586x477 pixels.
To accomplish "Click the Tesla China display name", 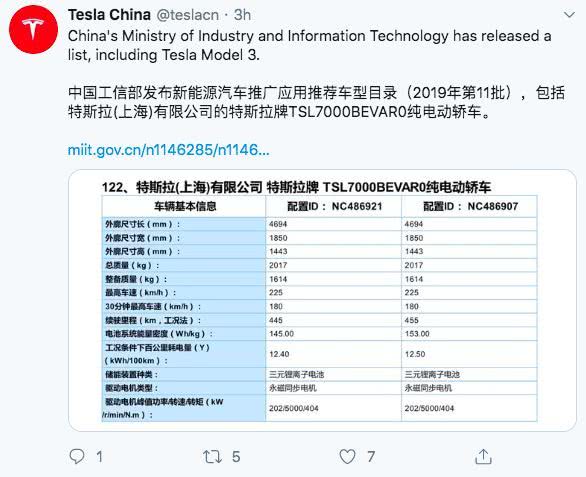I will (x=109, y=15).
